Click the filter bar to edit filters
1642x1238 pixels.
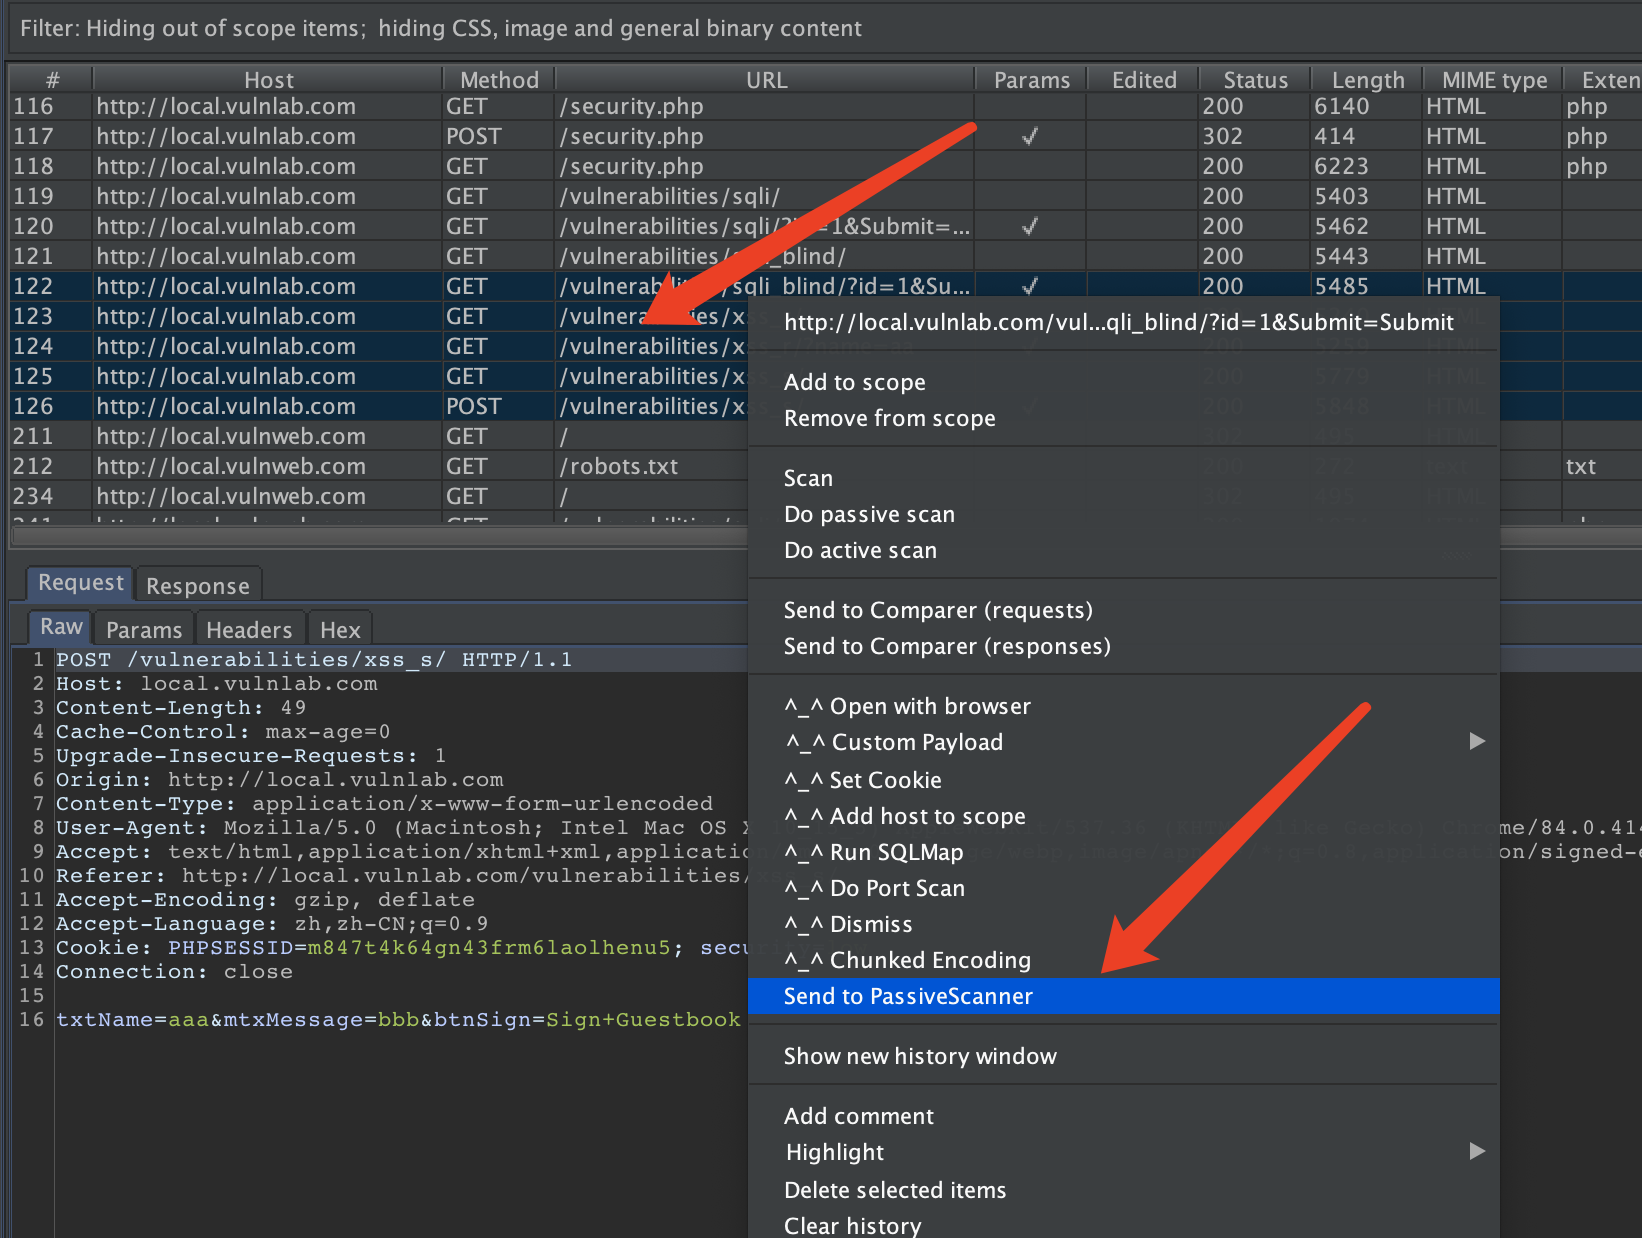[440, 28]
